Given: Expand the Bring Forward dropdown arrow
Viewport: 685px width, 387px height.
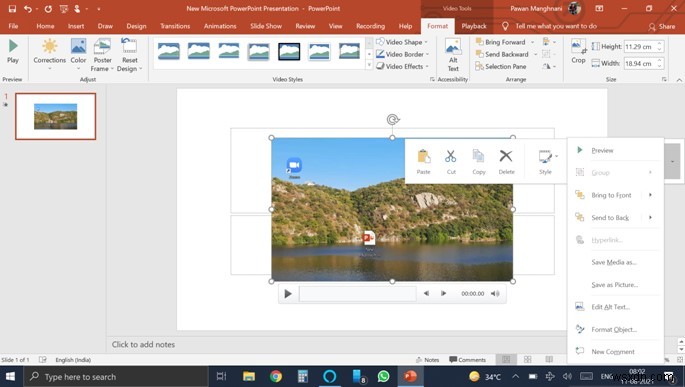Looking at the screenshot, I should click(x=533, y=42).
